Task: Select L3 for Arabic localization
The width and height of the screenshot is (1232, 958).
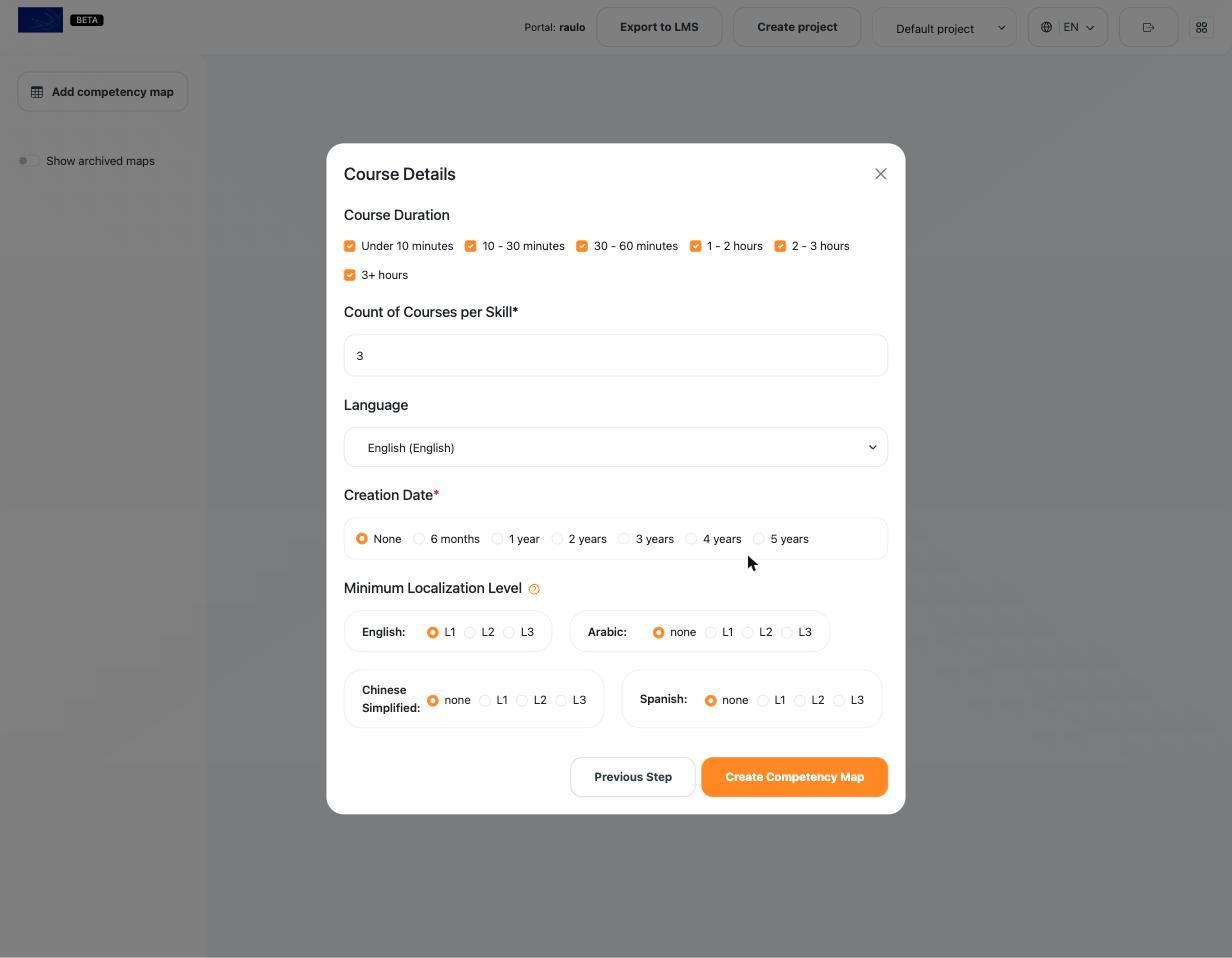Action: (x=787, y=632)
